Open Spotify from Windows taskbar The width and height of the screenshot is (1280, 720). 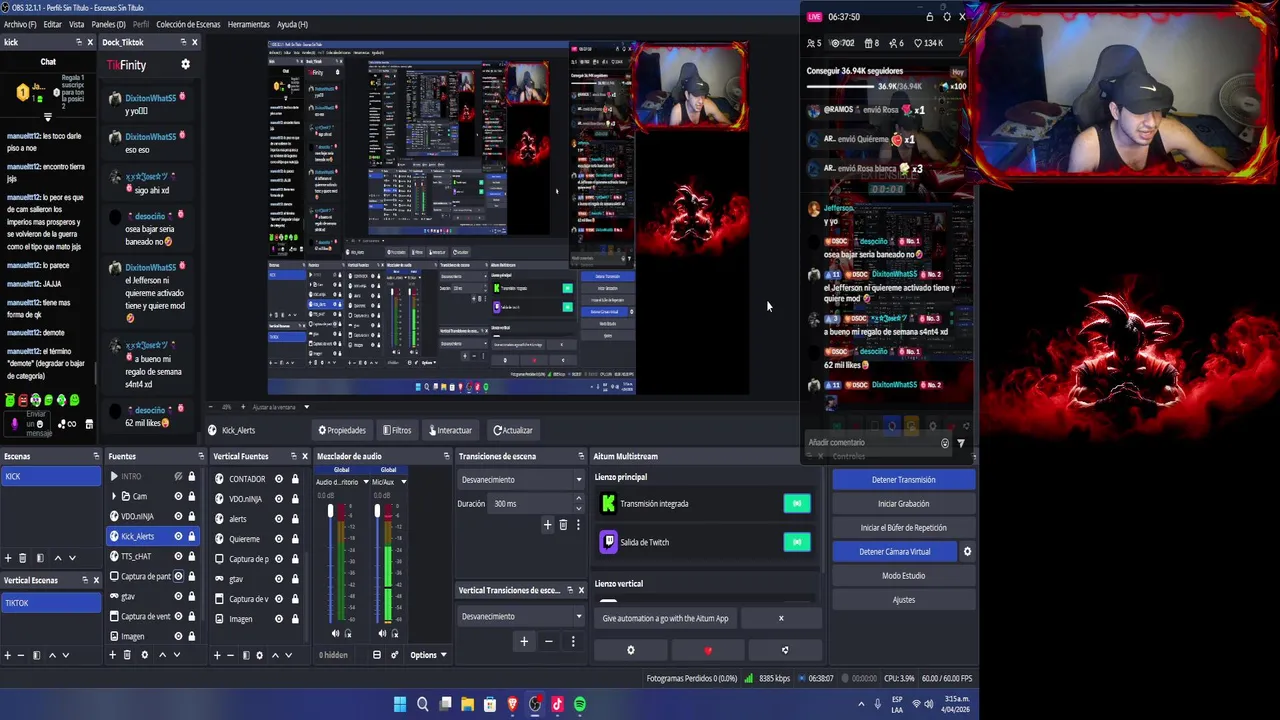pos(580,704)
